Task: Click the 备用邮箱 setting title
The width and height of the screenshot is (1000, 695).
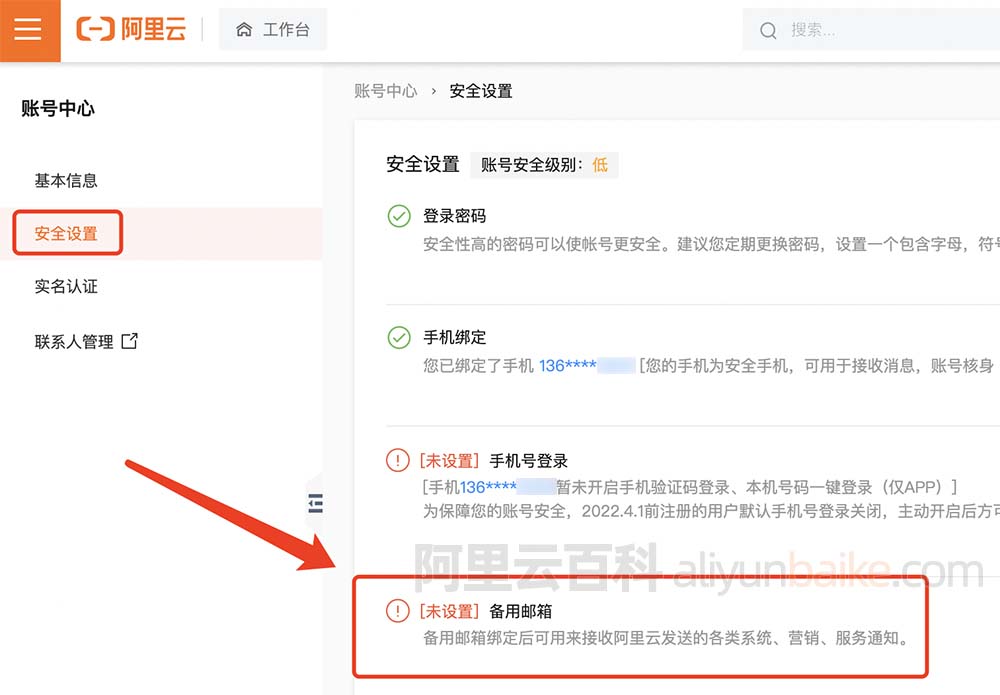Action: tap(520, 611)
